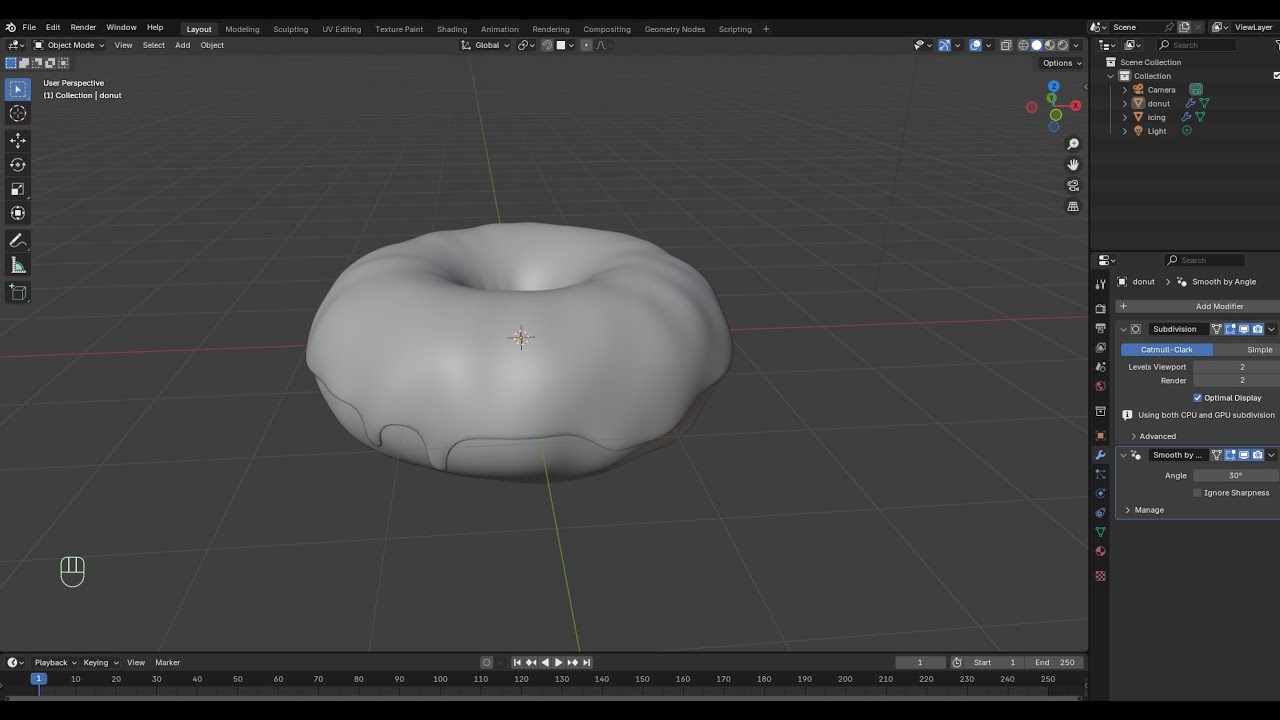
Task: Uncheck the Optimal Display checkbox
Action: (x=1198, y=398)
